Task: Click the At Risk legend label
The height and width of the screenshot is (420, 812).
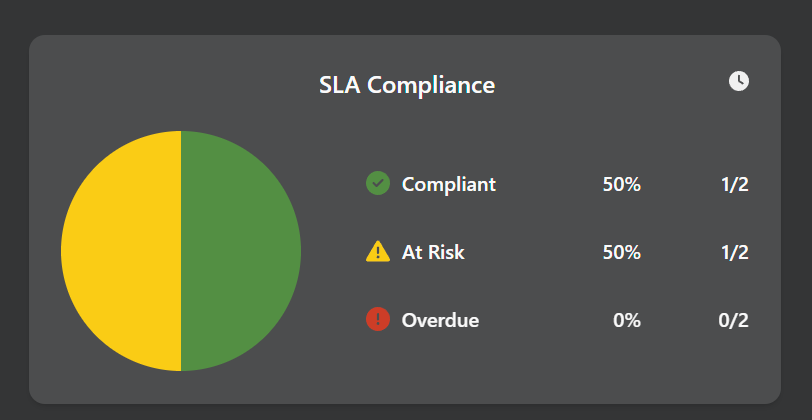Action: point(433,252)
